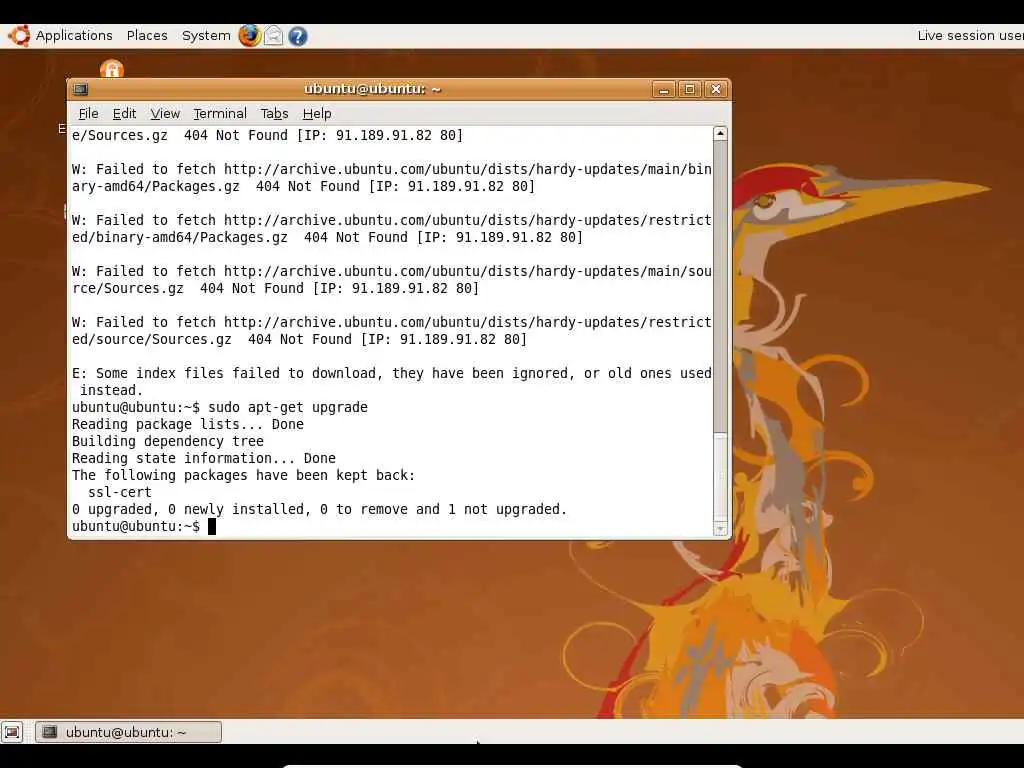The width and height of the screenshot is (1024, 768).
Task: Open the Help question mark launcher
Action: click(x=298, y=36)
